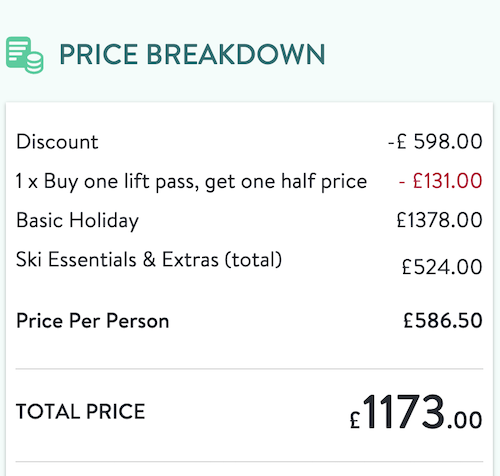Click the PRICE BREAKDOWN heading

(192, 54)
